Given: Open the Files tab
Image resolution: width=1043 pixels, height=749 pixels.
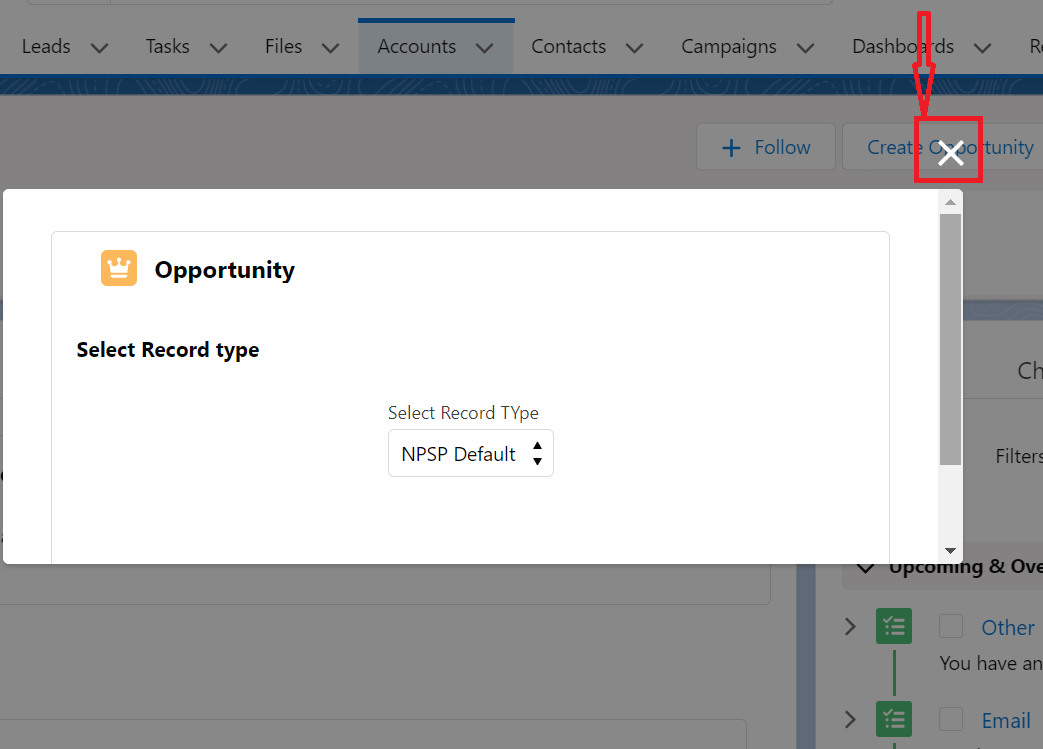Looking at the screenshot, I should (283, 47).
